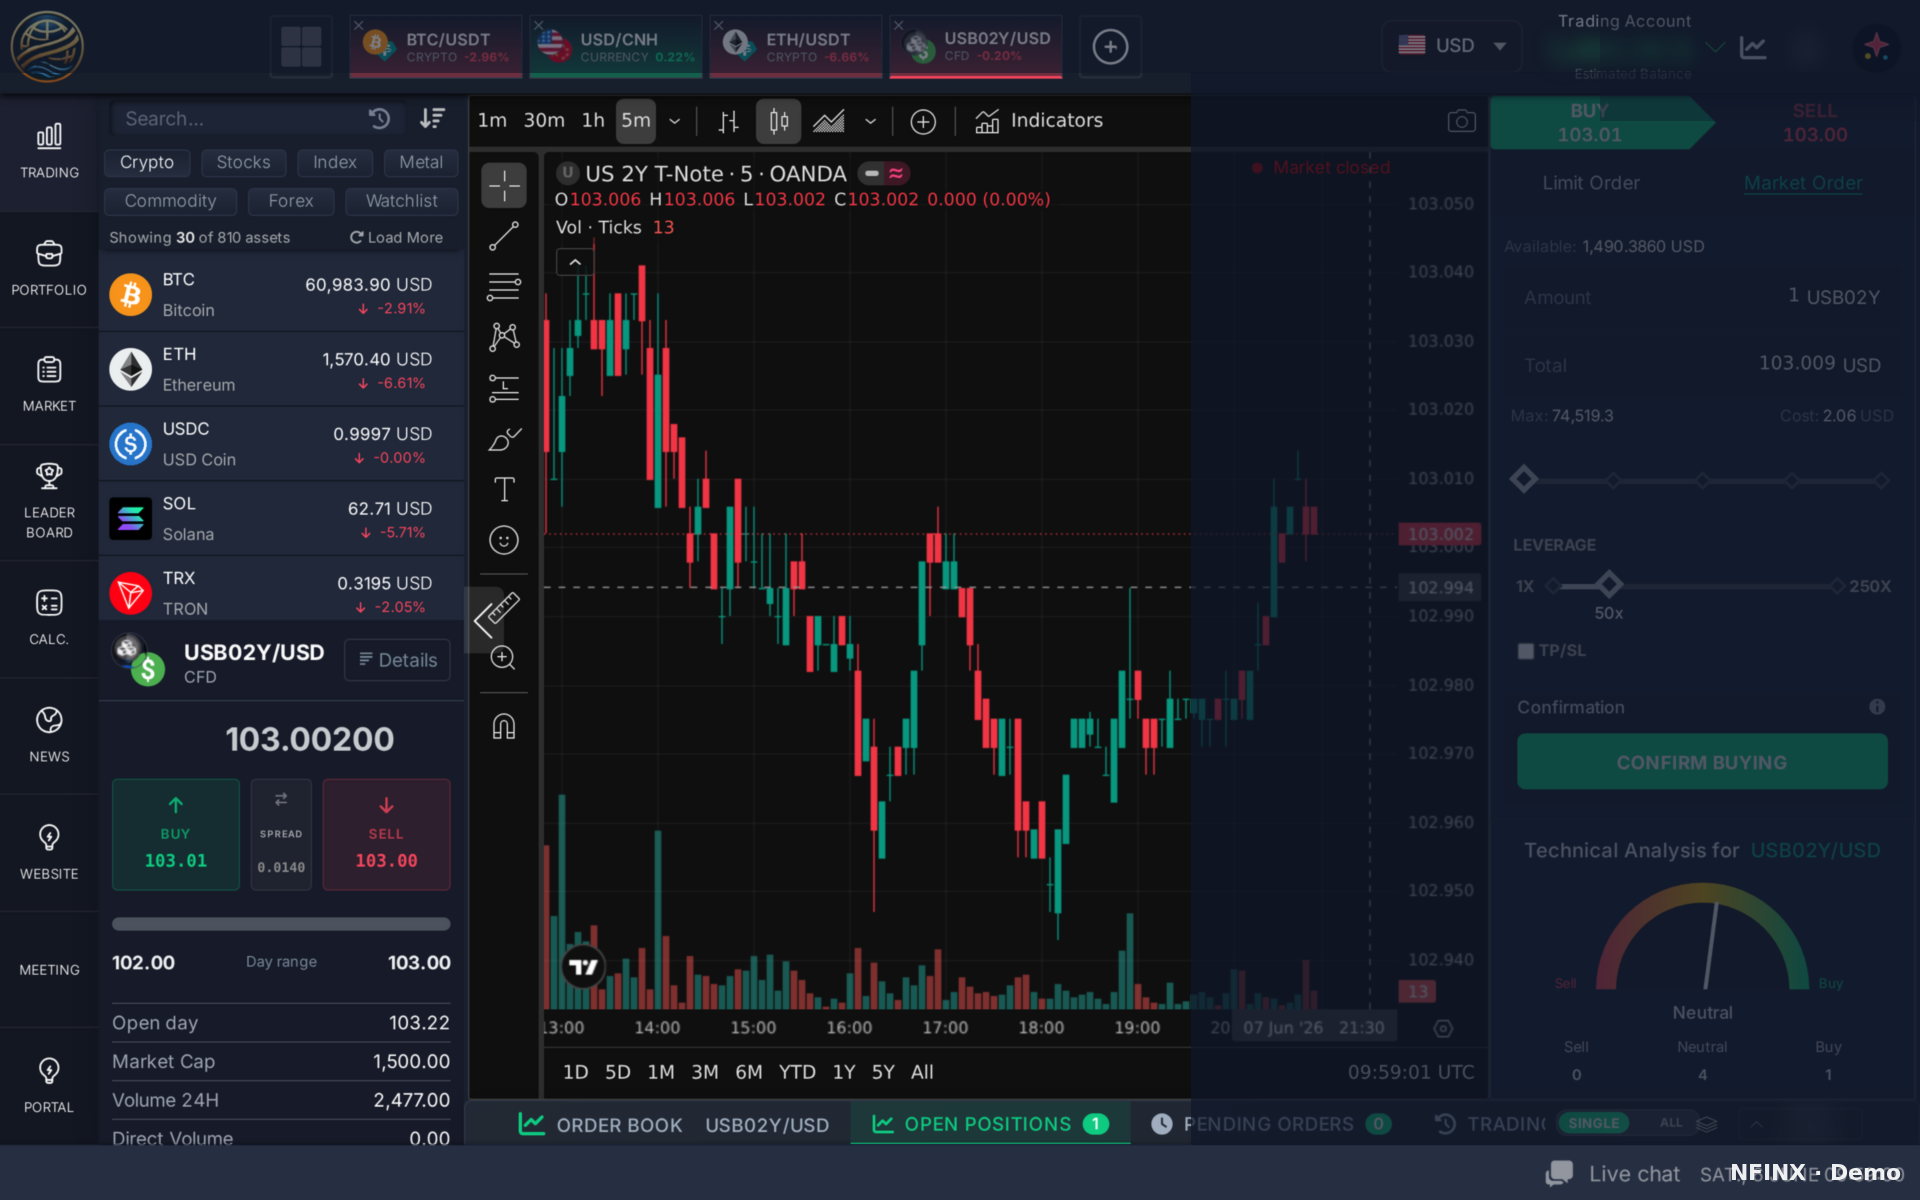The width and height of the screenshot is (1920, 1200).
Task: Select the pattern drawing tool
Action: (x=504, y=337)
